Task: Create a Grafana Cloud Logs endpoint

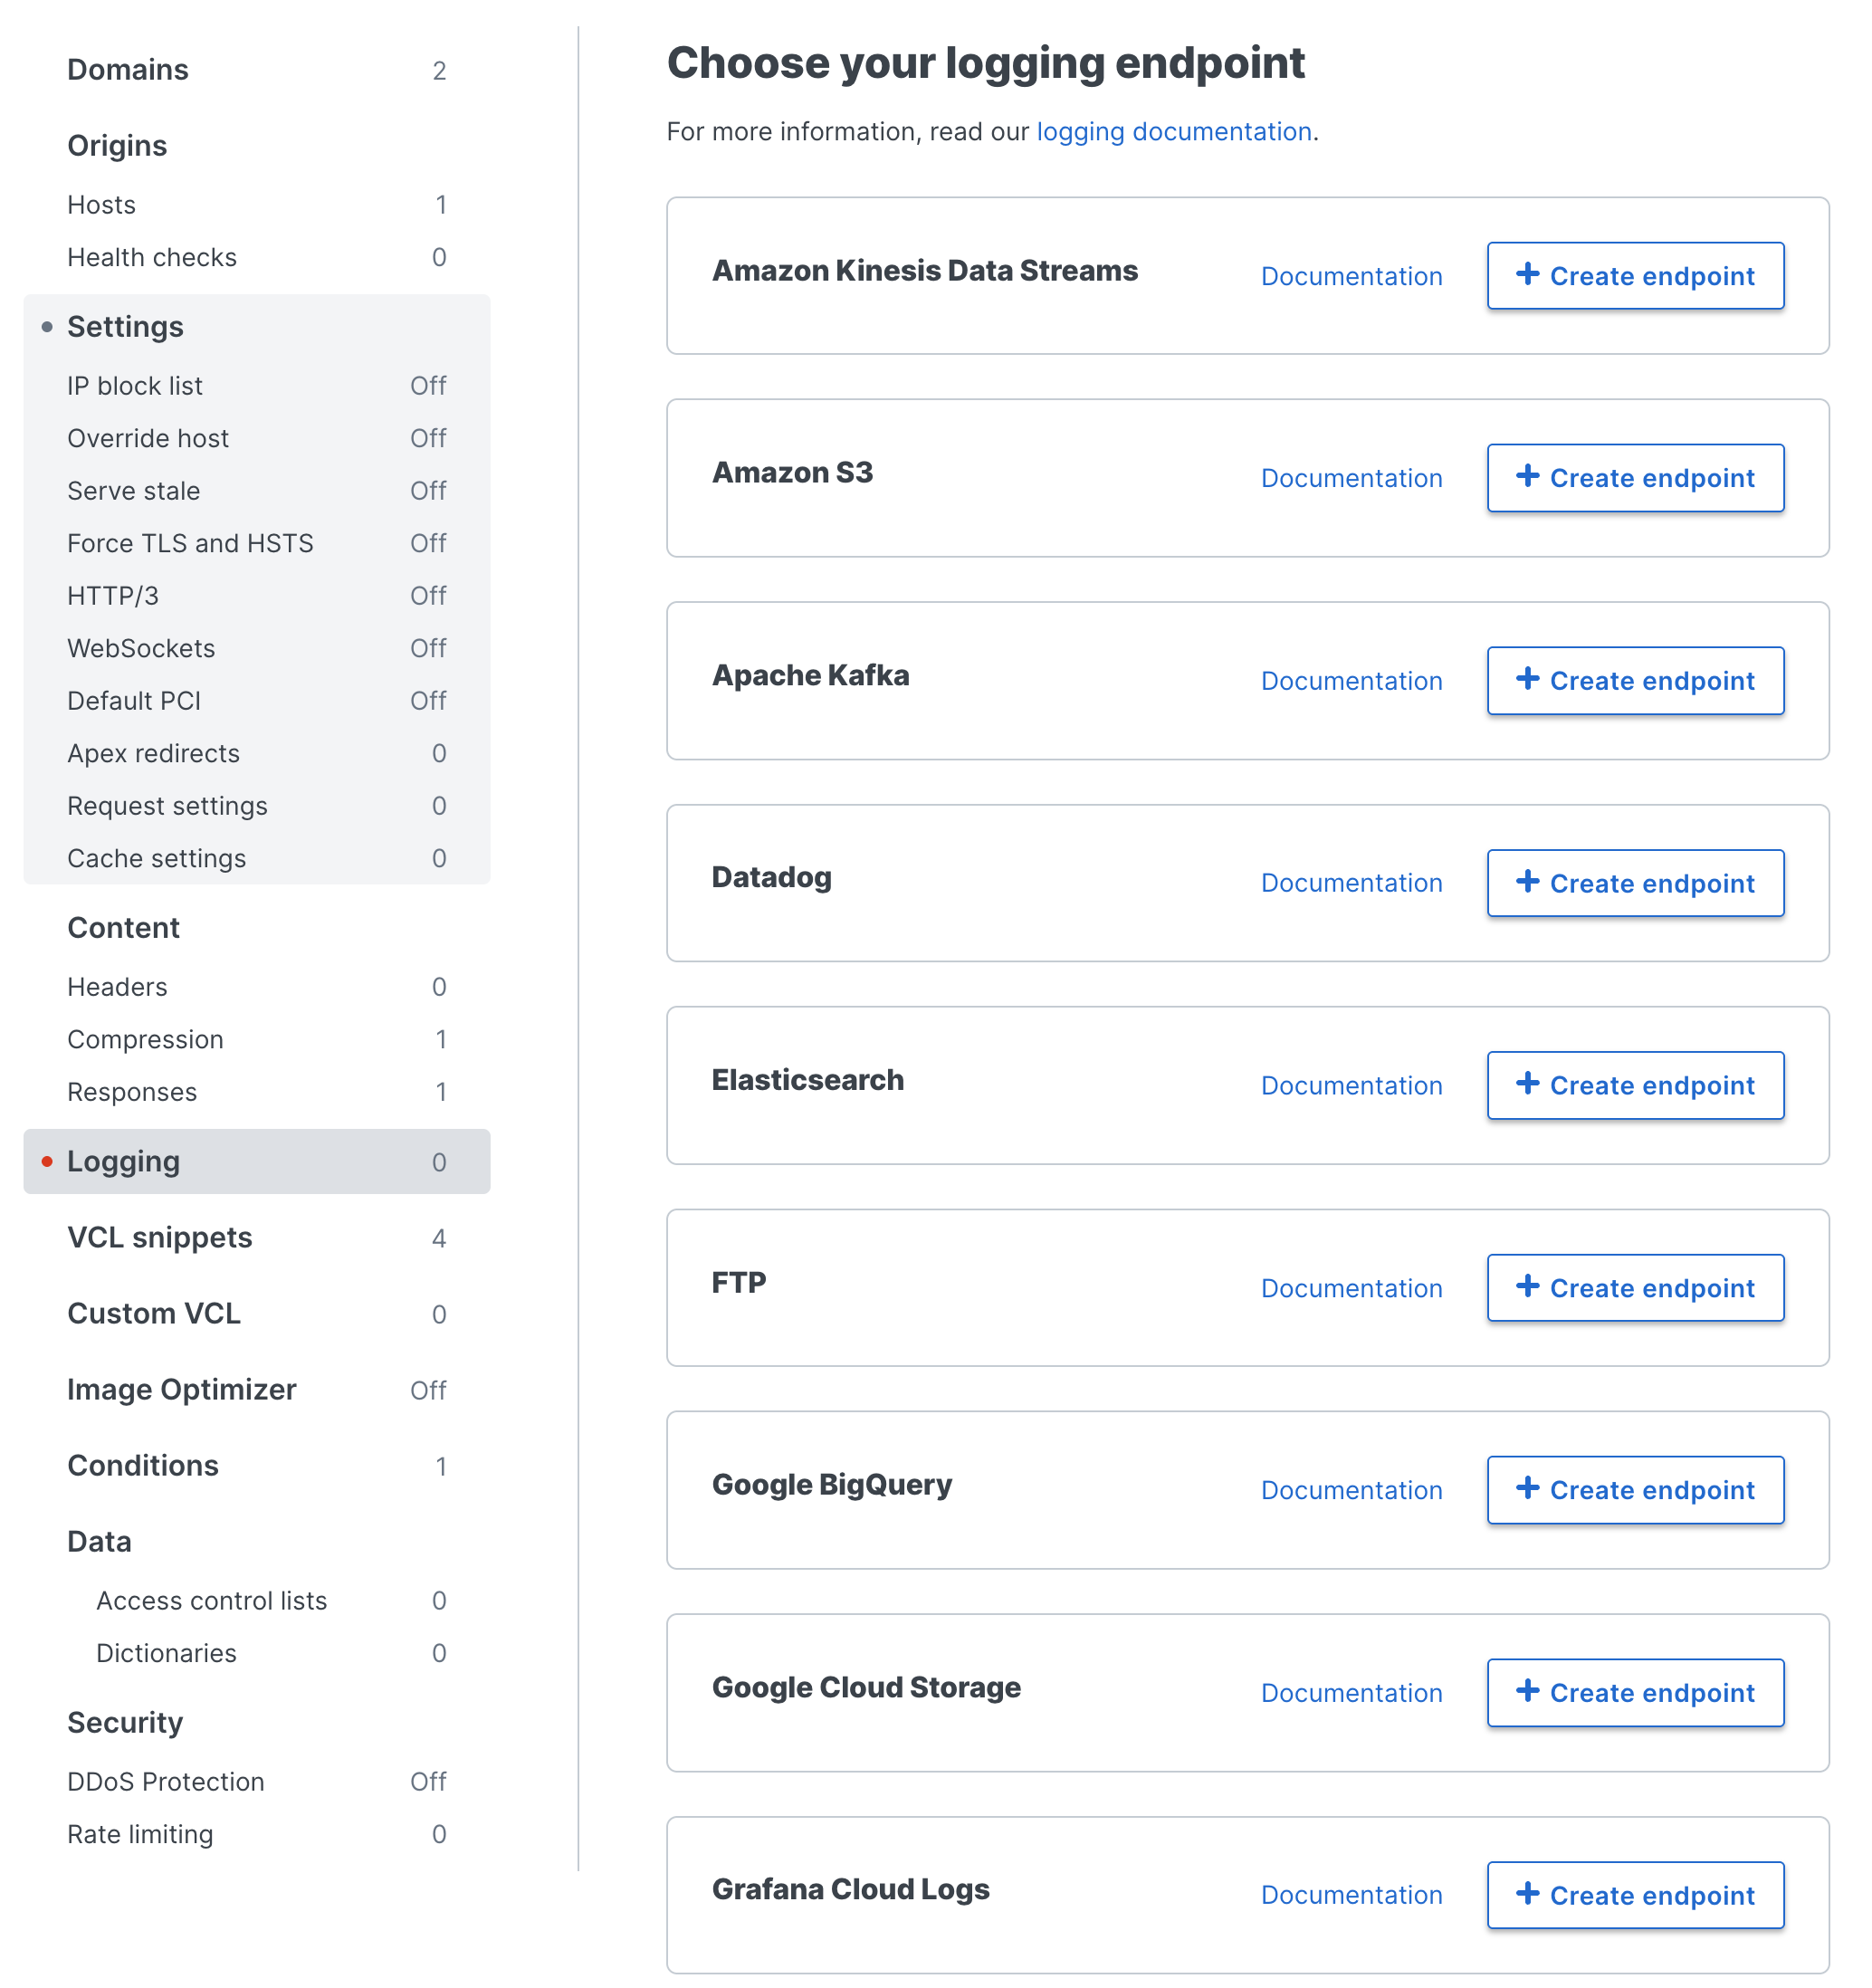Action: click(1634, 1895)
